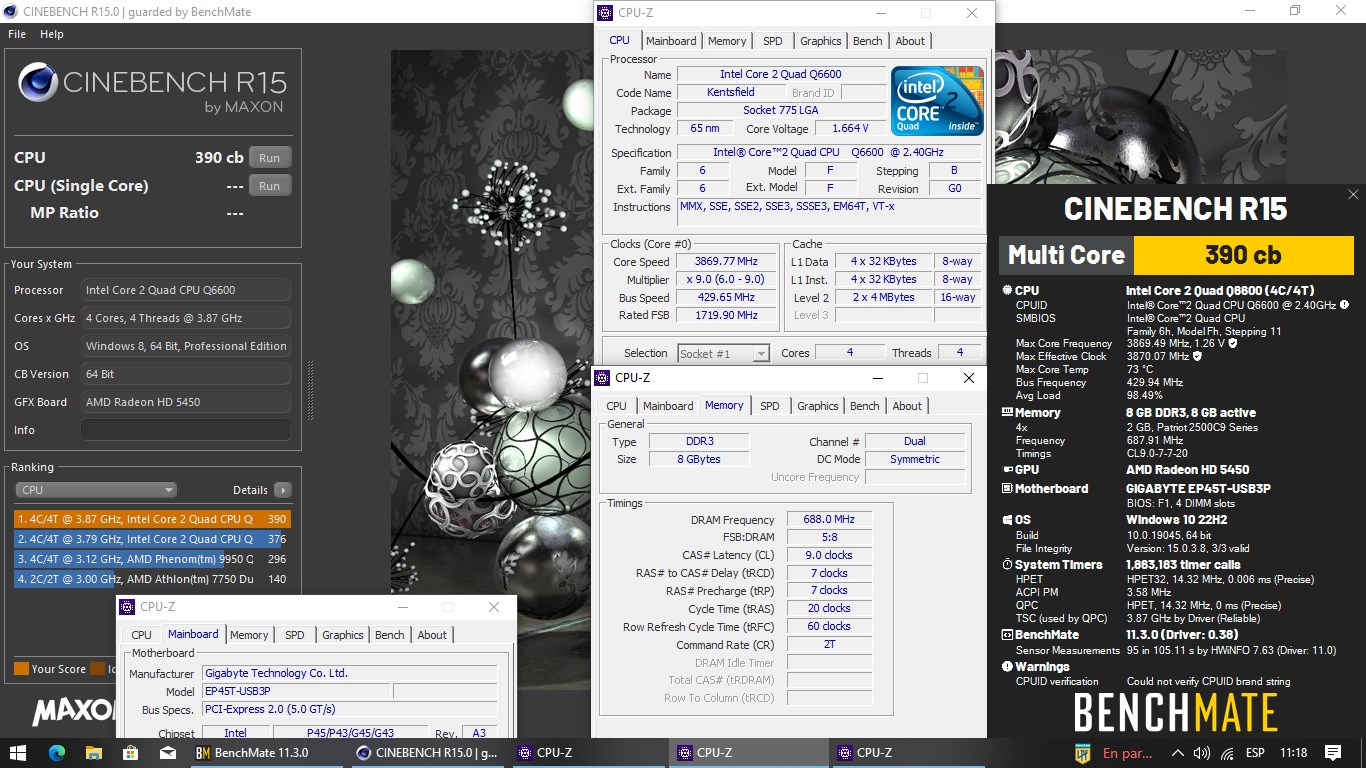1366x768 pixels.
Task: Switch to Memory tab in top CPU-Z window
Action: pyautogui.click(x=727, y=41)
